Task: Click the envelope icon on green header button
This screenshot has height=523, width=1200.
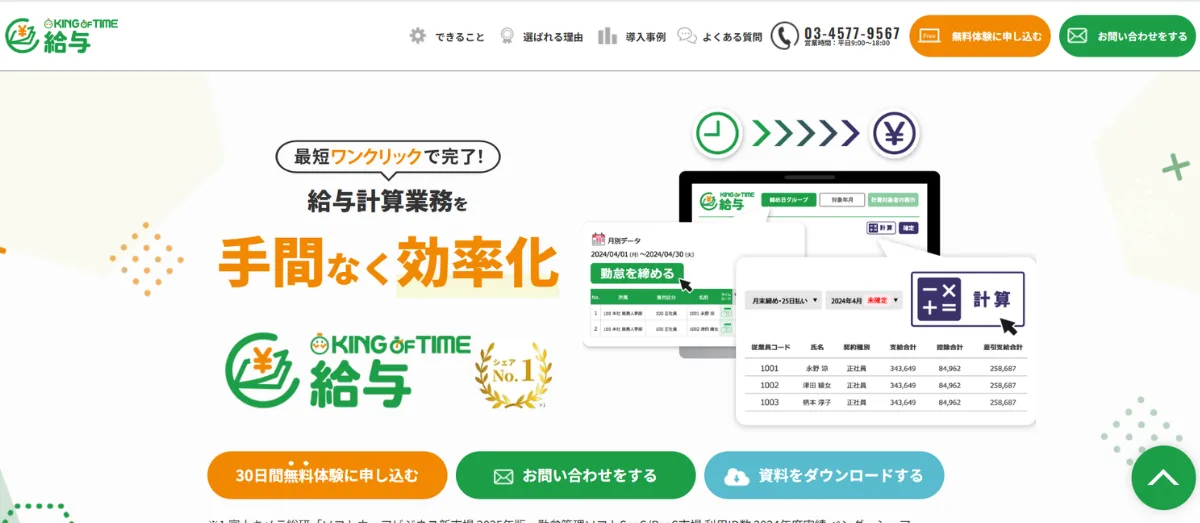Action: click(1077, 36)
